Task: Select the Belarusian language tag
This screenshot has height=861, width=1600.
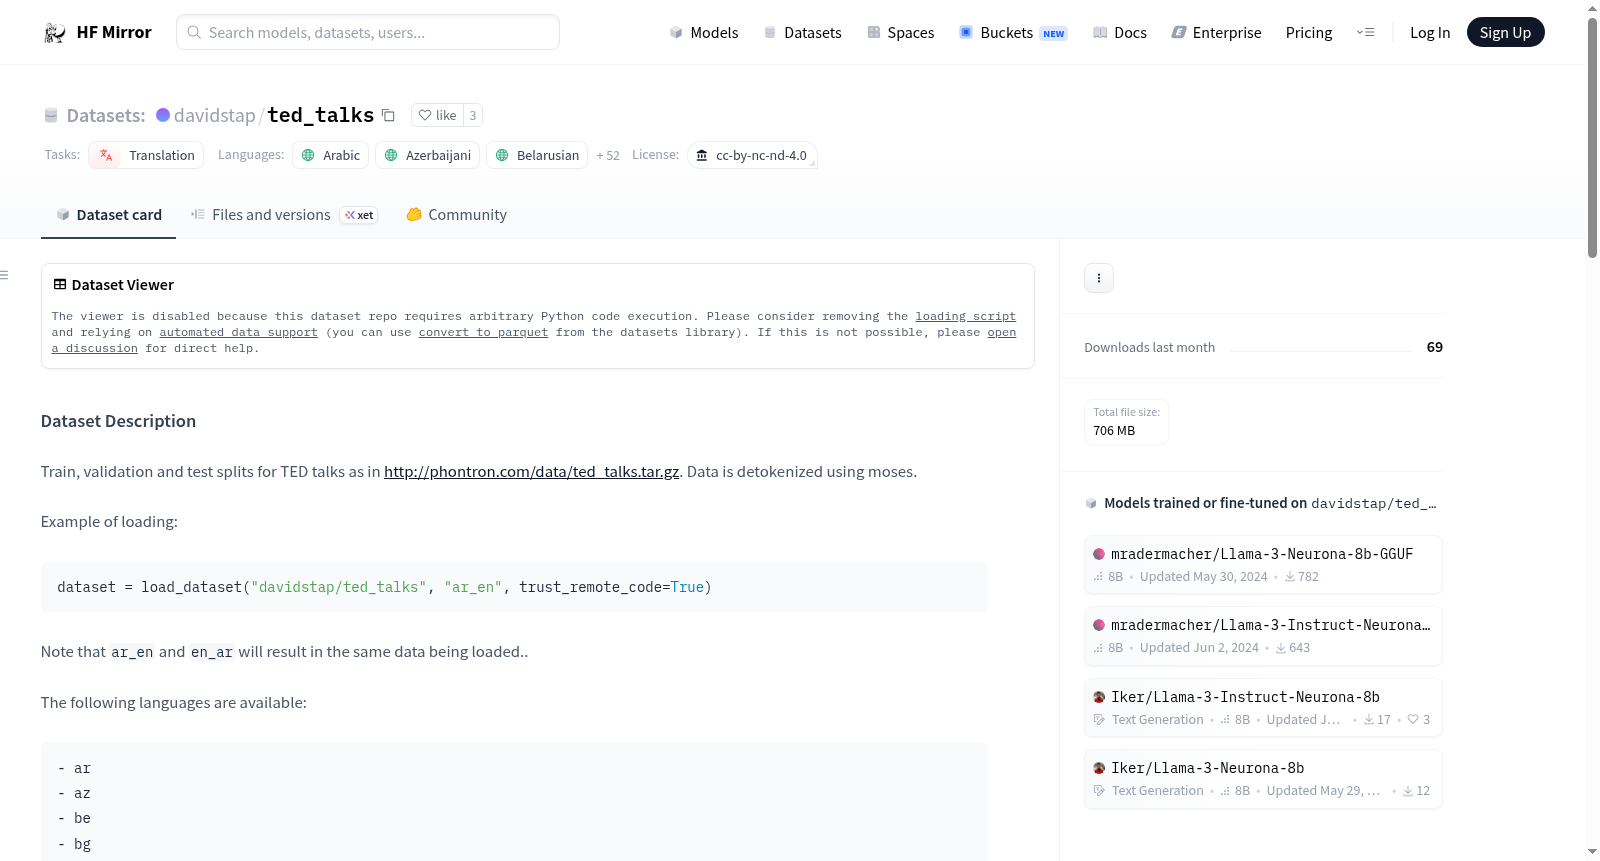Action: 537,155
